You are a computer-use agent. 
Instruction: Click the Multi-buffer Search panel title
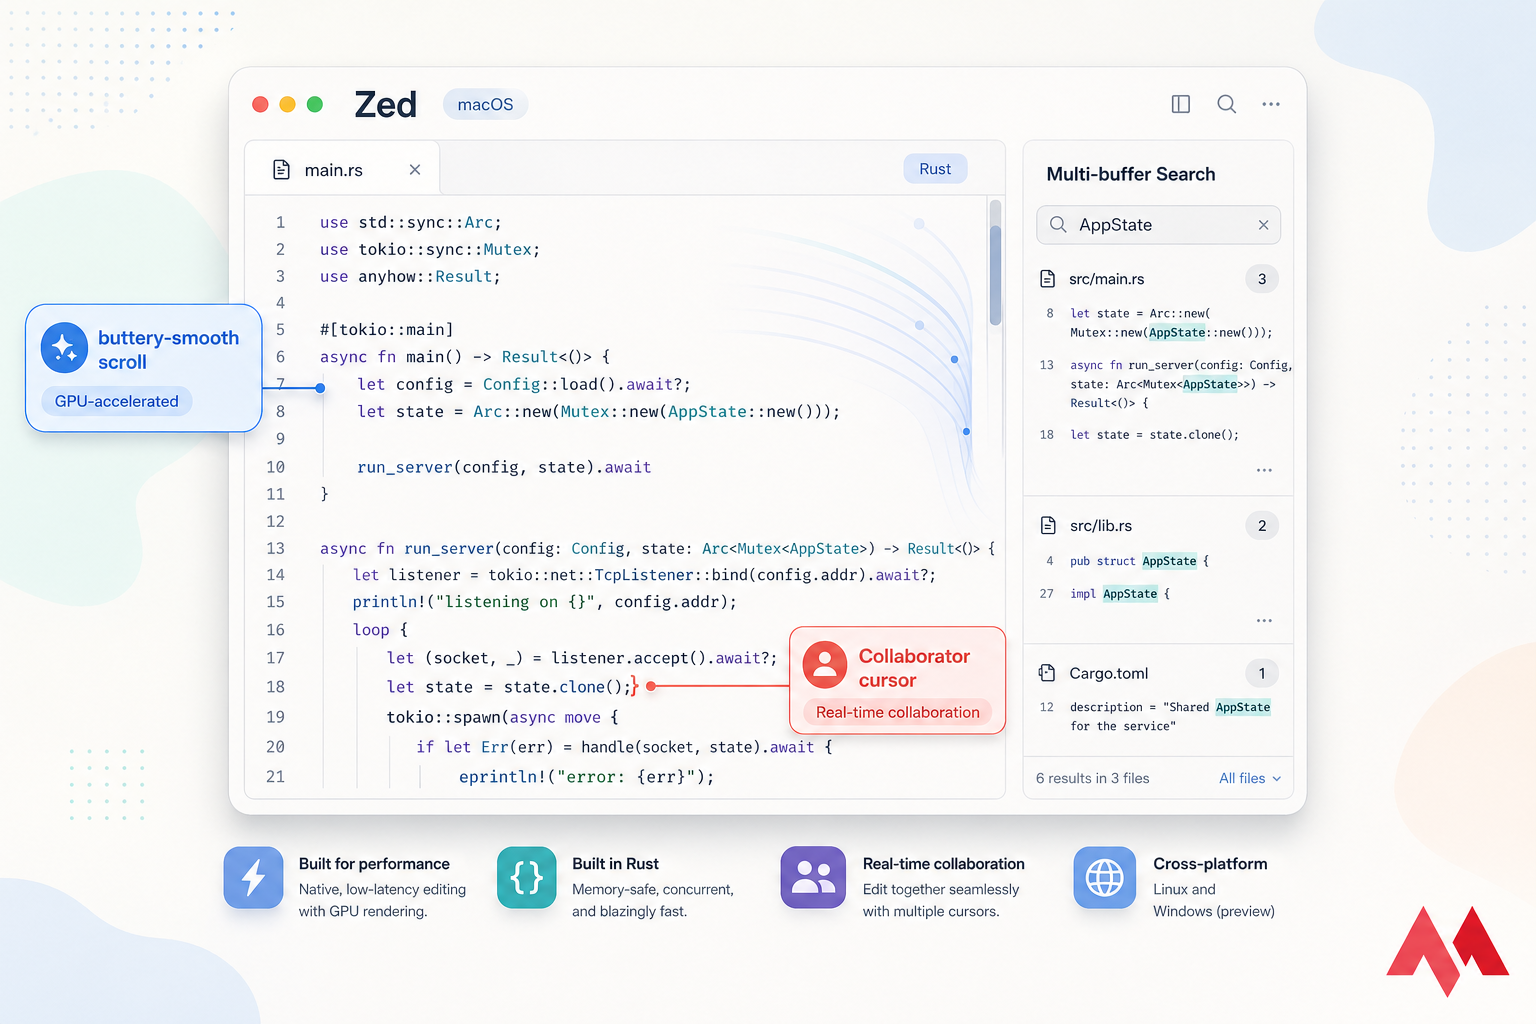tap(1131, 174)
